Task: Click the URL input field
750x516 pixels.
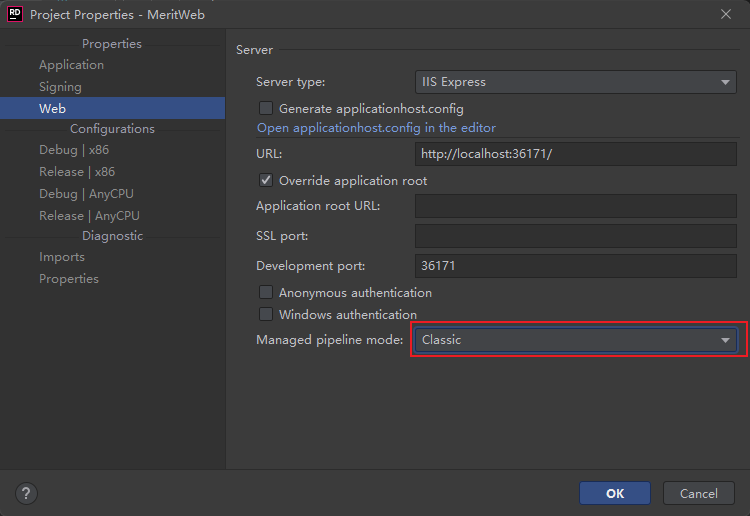Action: 575,154
